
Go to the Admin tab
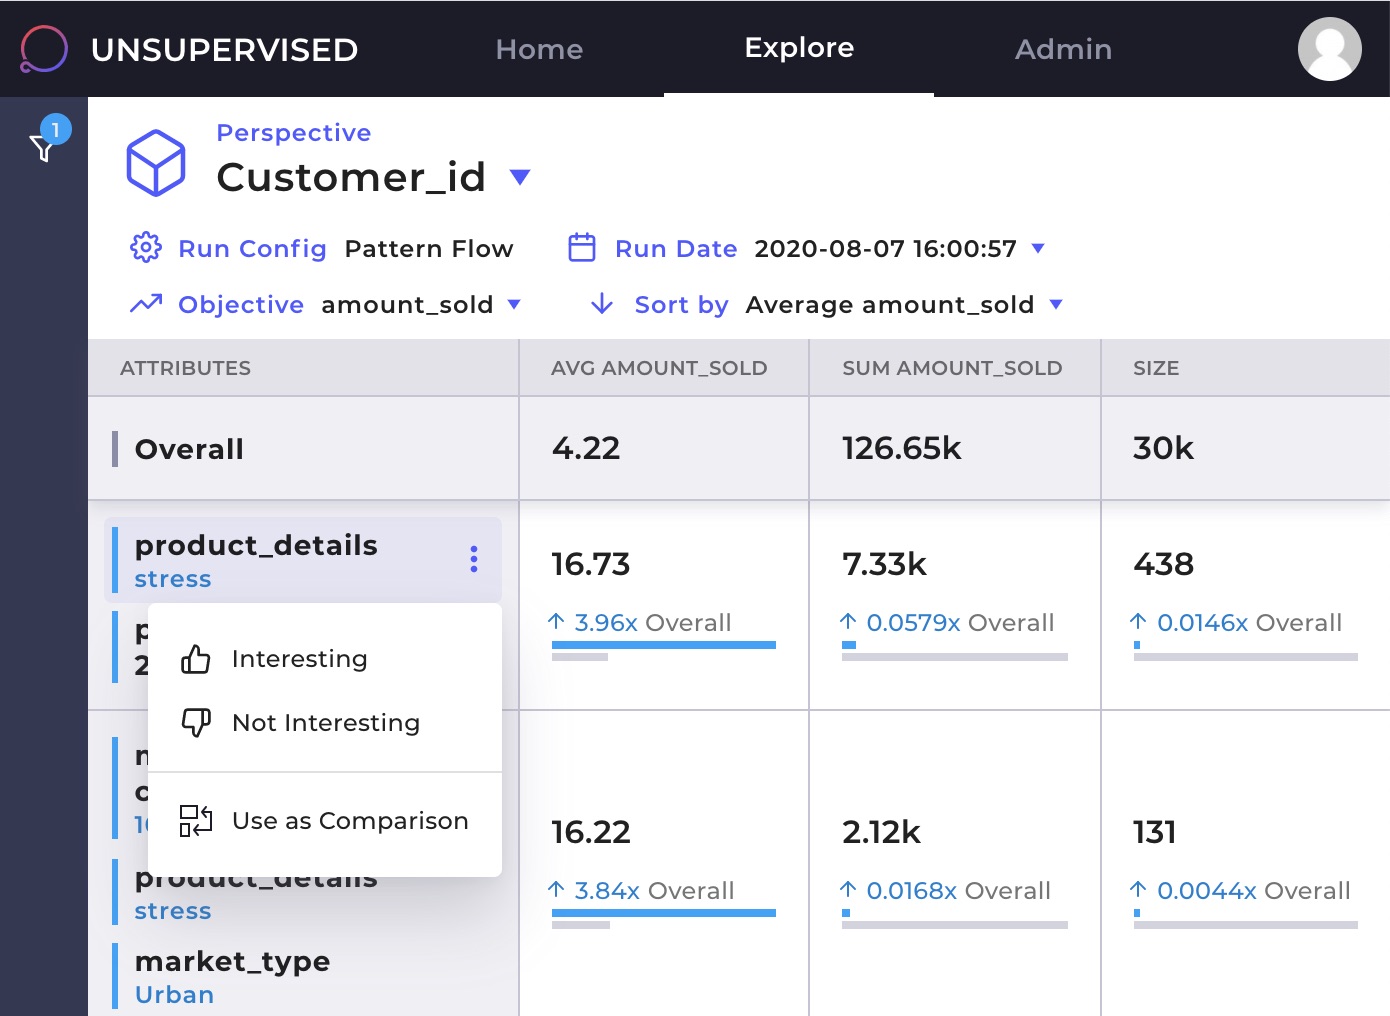[x=1063, y=49]
